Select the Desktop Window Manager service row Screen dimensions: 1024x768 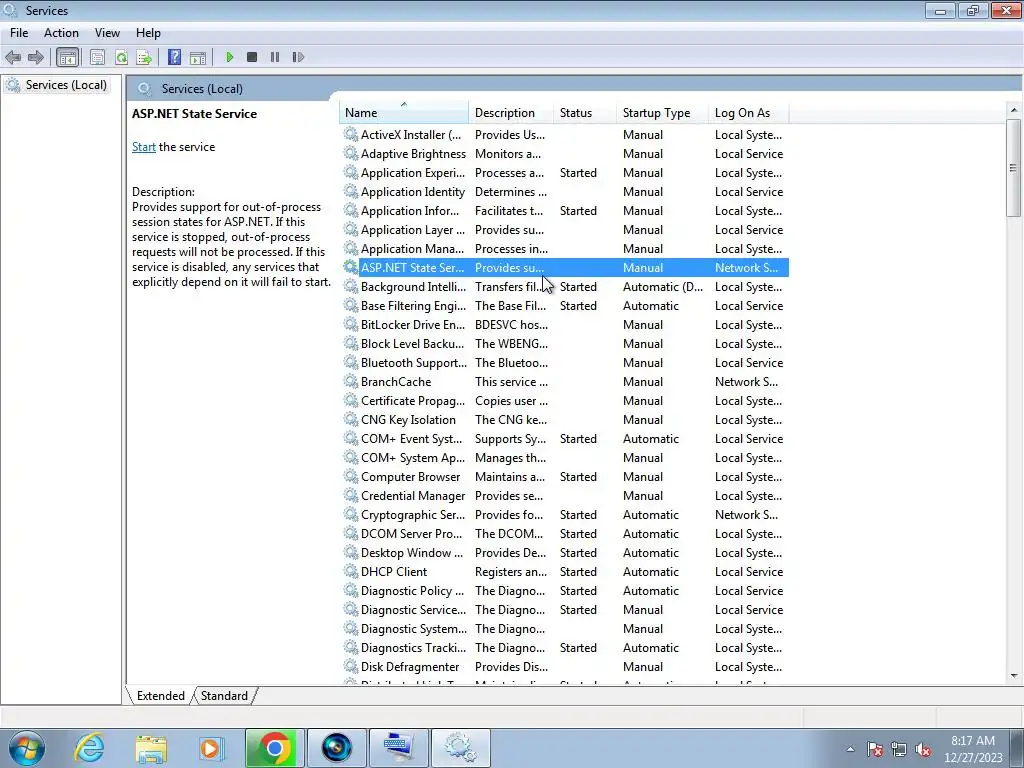[565, 552]
